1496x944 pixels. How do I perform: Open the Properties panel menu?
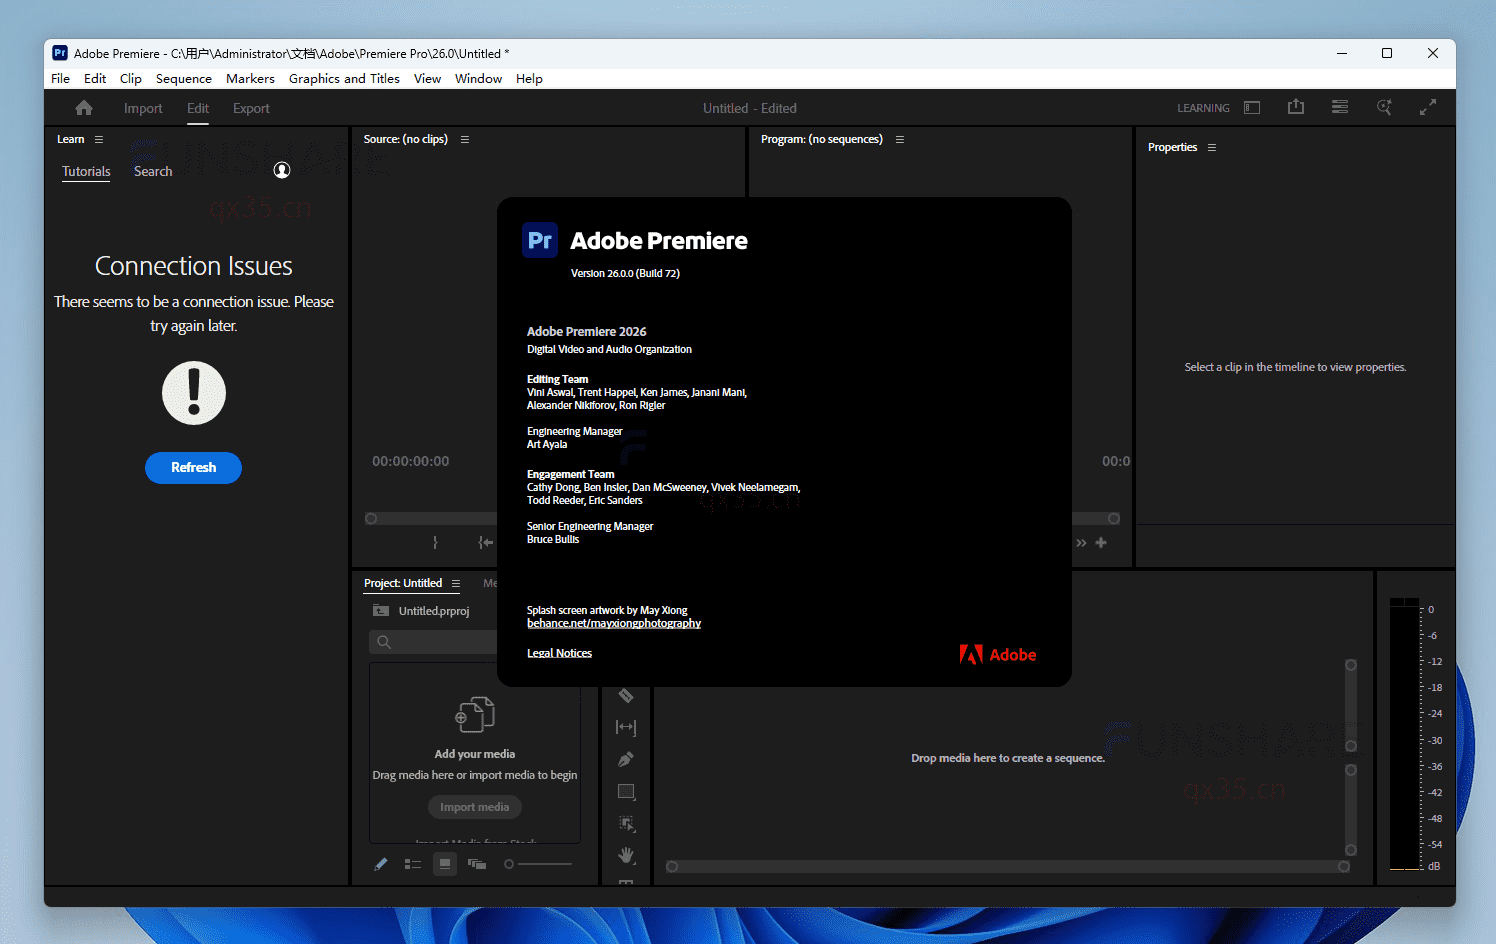1211,147
